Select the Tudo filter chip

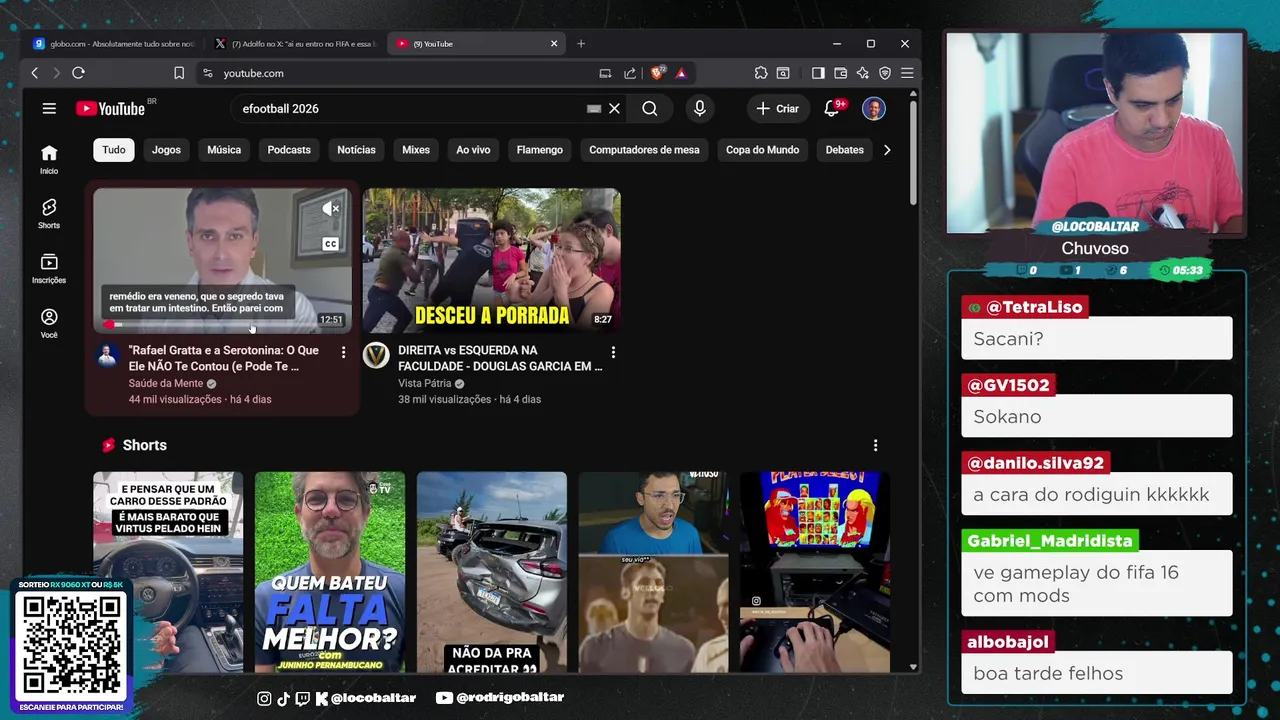[x=114, y=150]
